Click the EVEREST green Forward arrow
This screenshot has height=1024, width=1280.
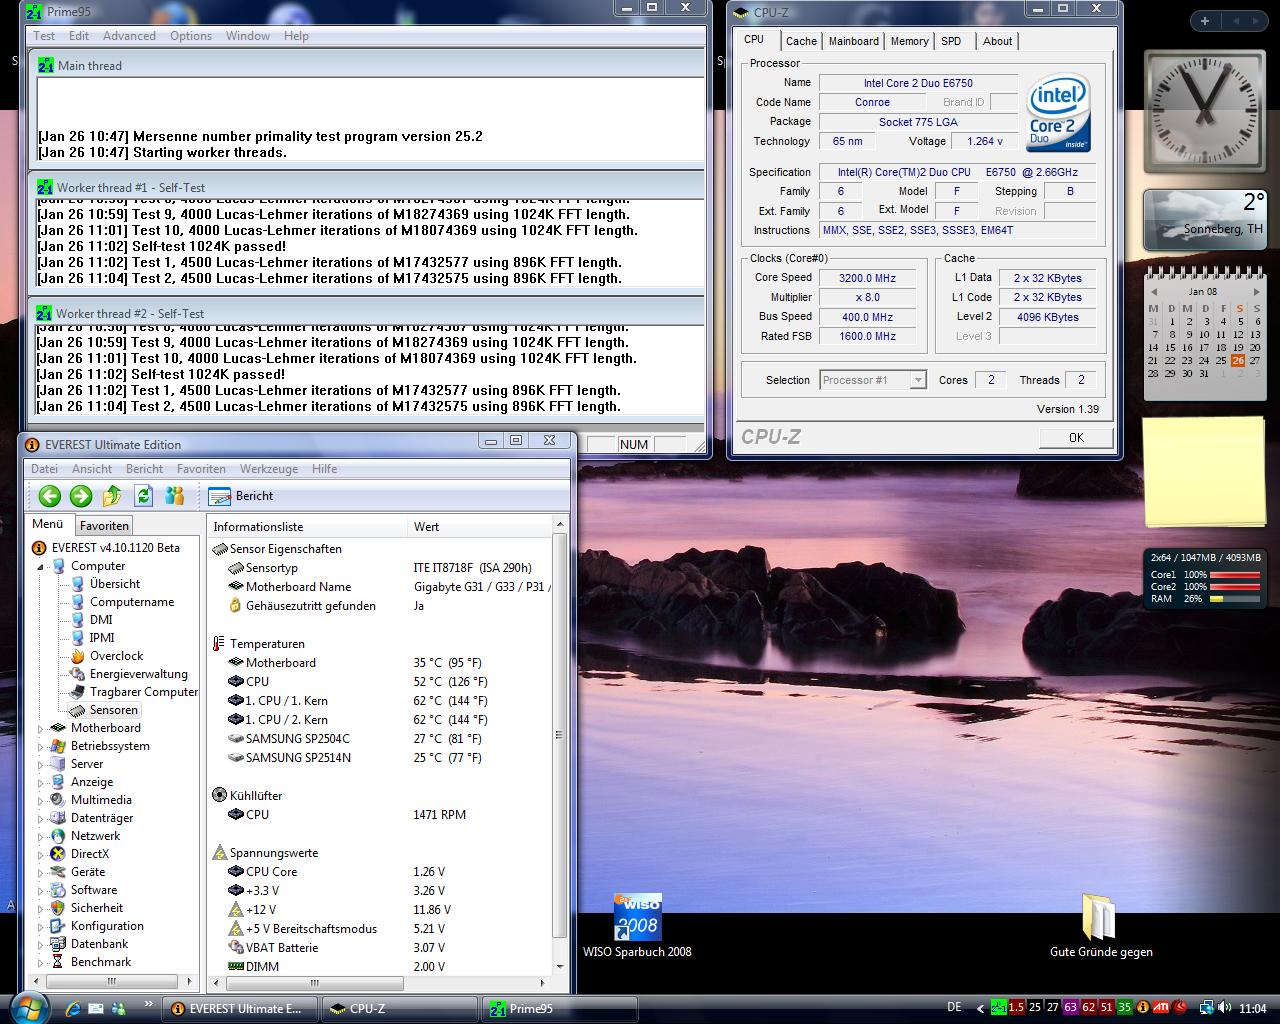point(81,495)
